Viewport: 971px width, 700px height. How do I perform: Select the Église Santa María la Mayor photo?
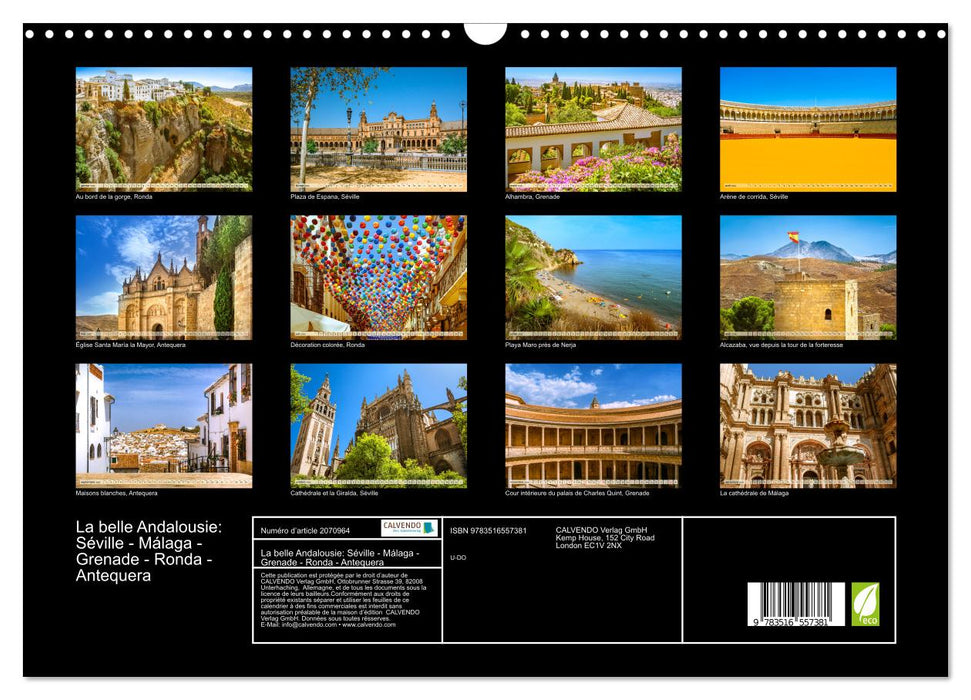[x=163, y=275]
